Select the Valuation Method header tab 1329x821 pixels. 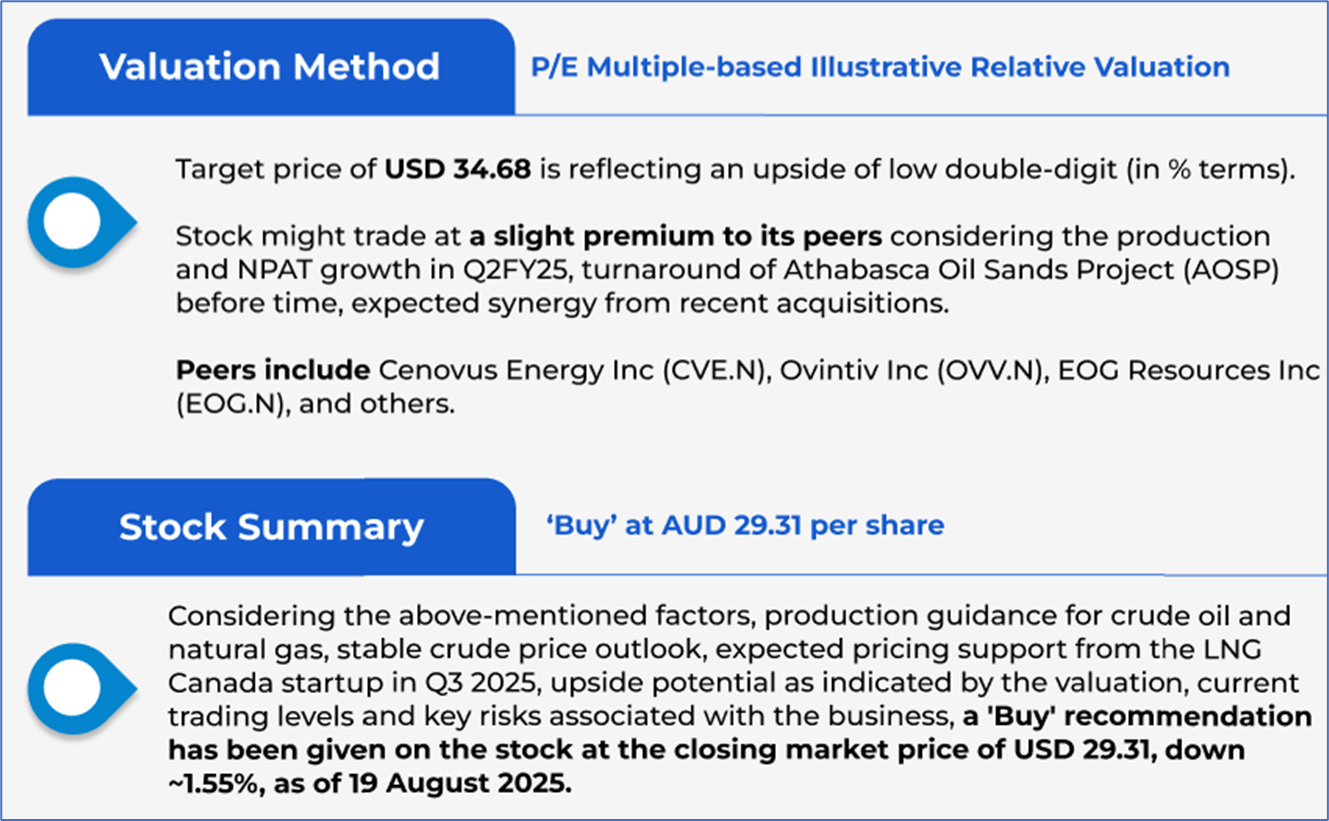[270, 67]
